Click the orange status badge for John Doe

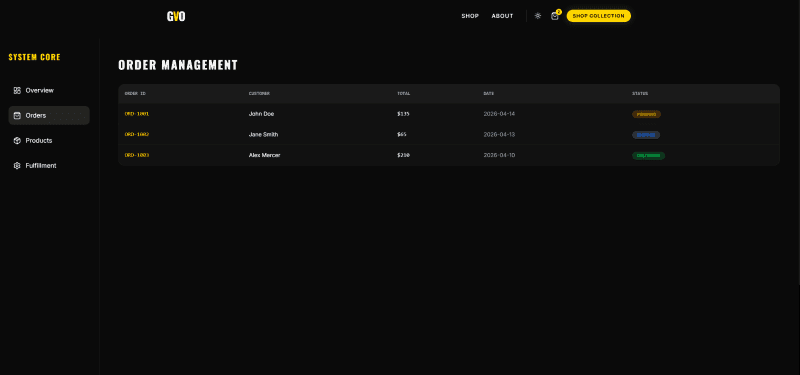(646, 114)
